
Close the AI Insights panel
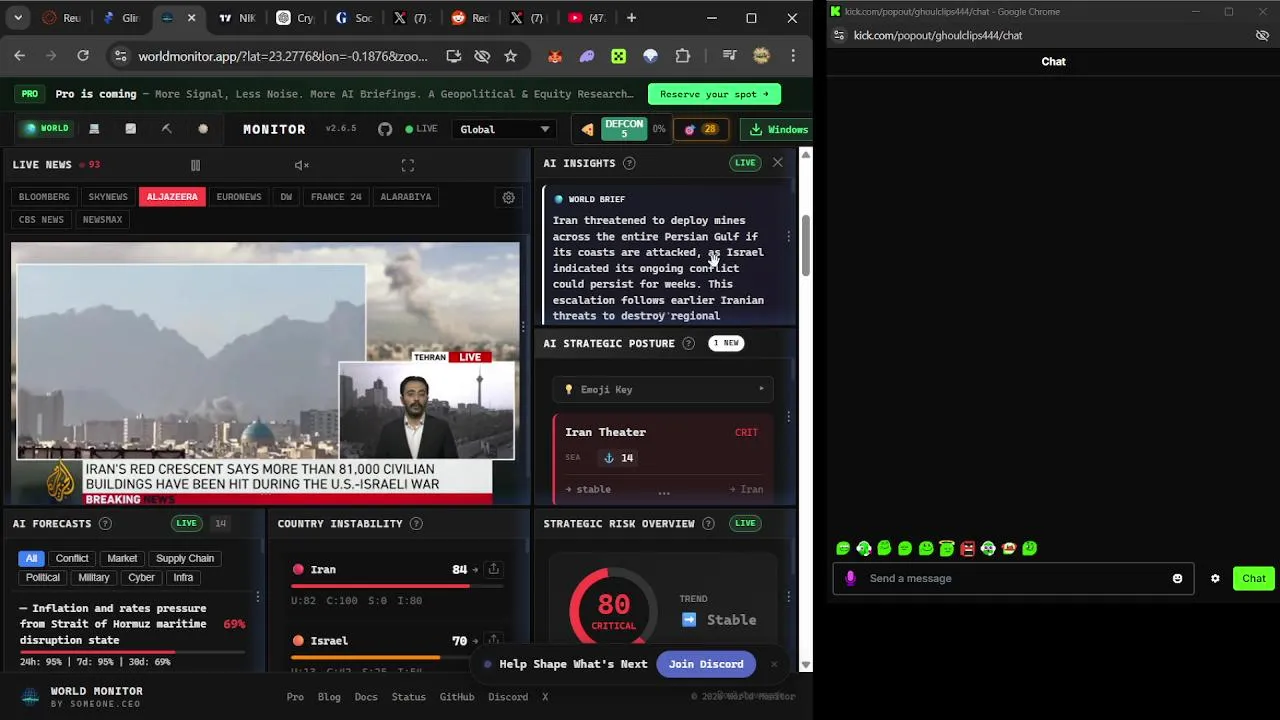pos(778,162)
